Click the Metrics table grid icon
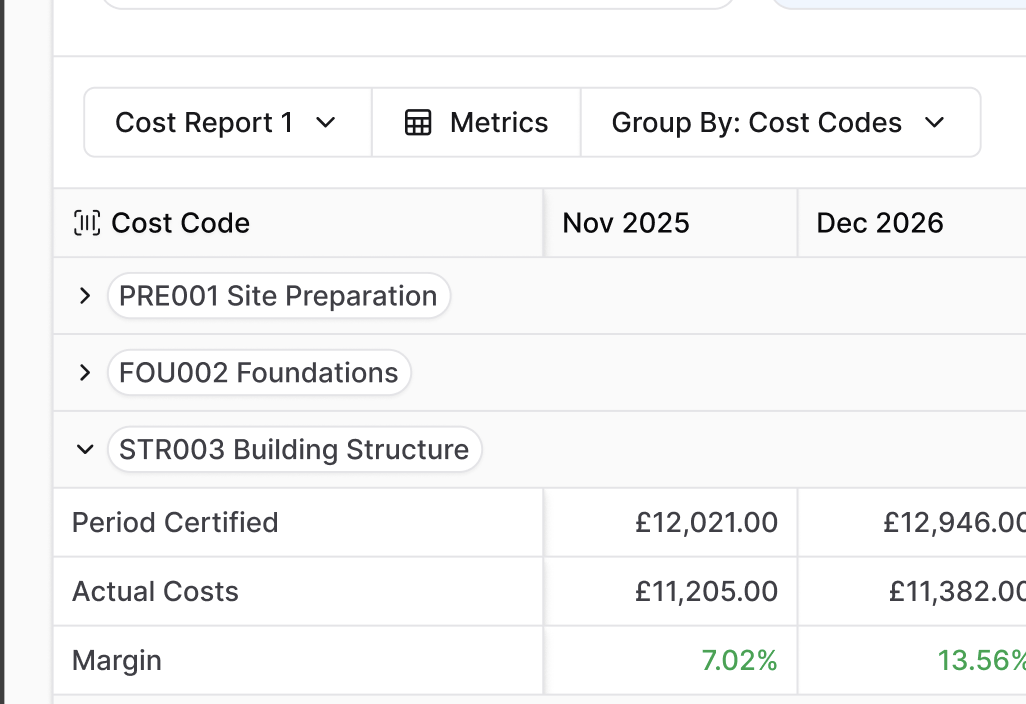The width and height of the screenshot is (1026, 704). [x=418, y=123]
